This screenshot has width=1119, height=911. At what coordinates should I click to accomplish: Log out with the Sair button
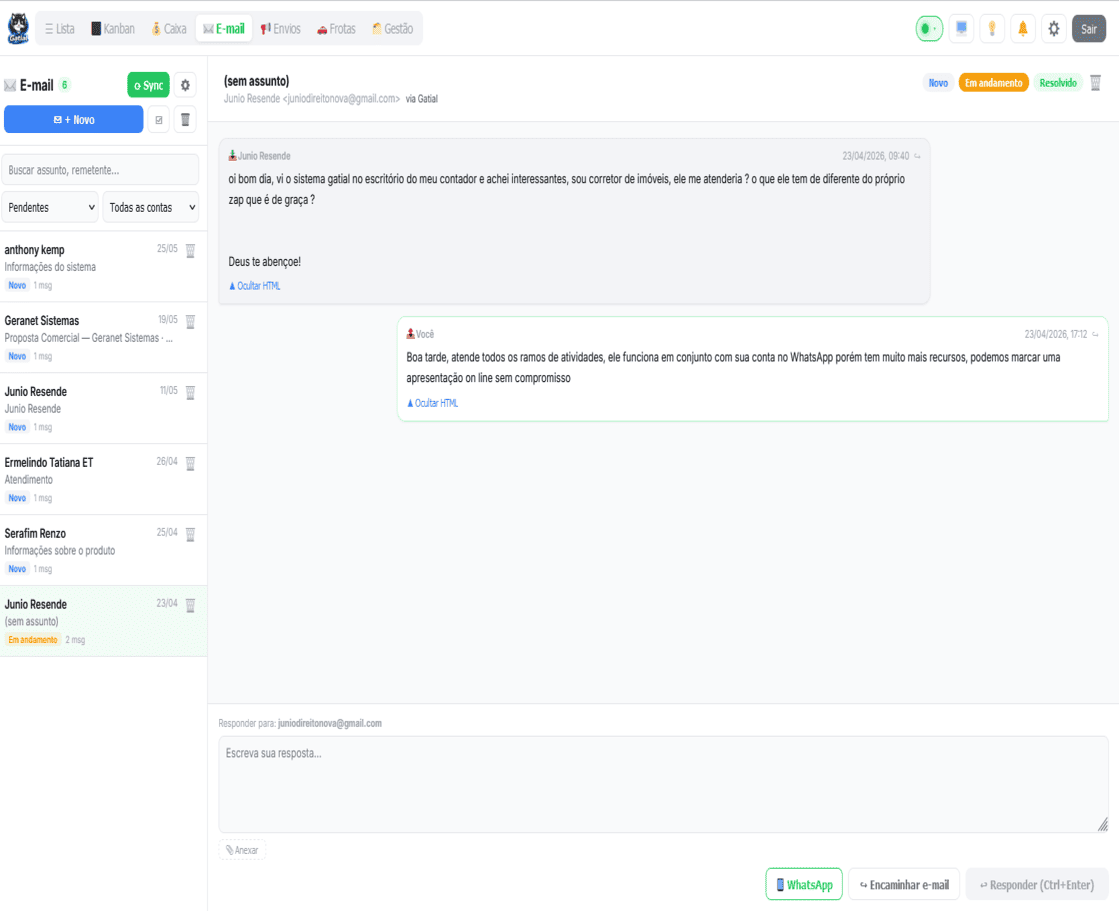click(1088, 29)
